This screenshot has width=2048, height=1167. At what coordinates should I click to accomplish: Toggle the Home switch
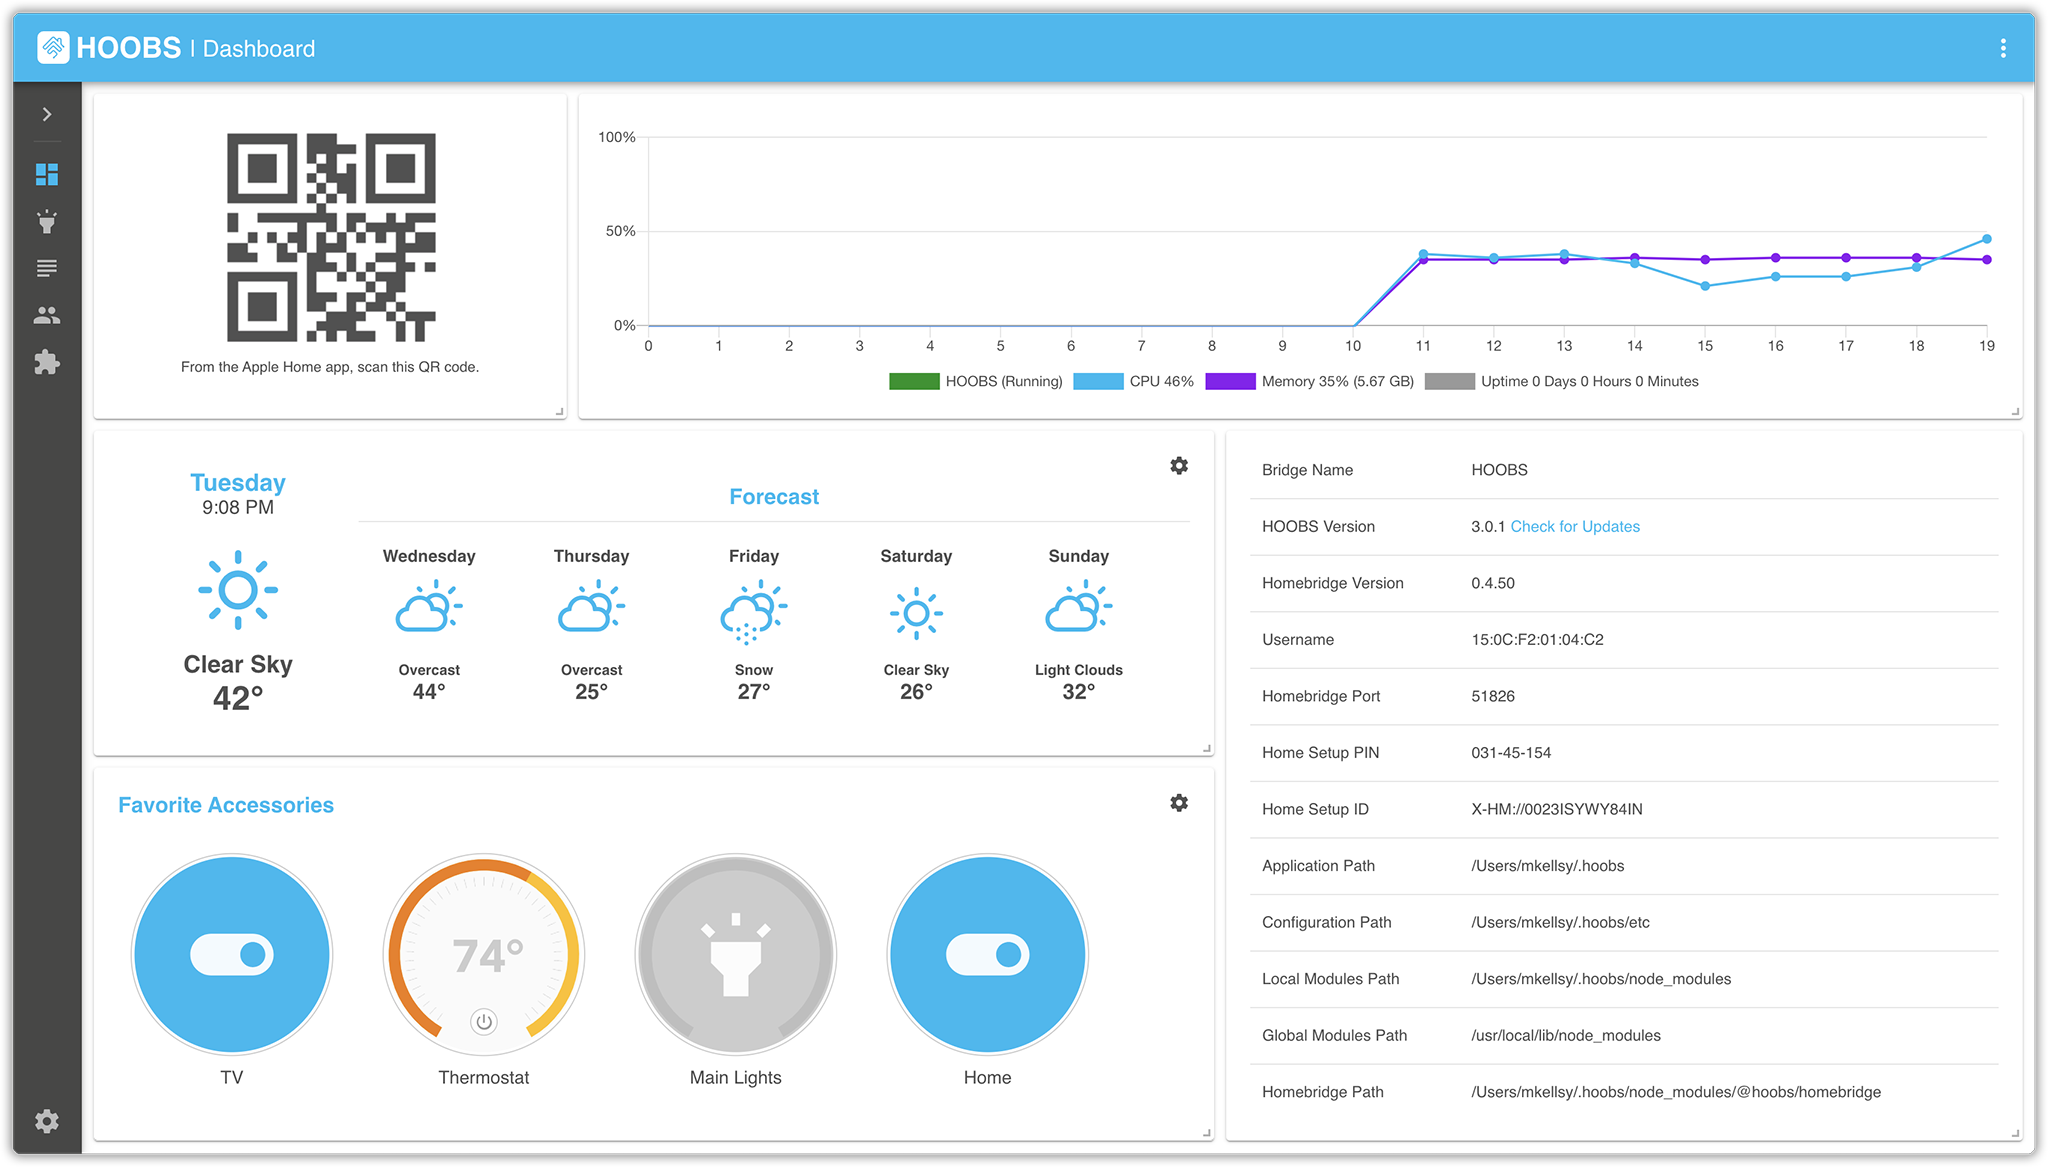click(x=988, y=954)
